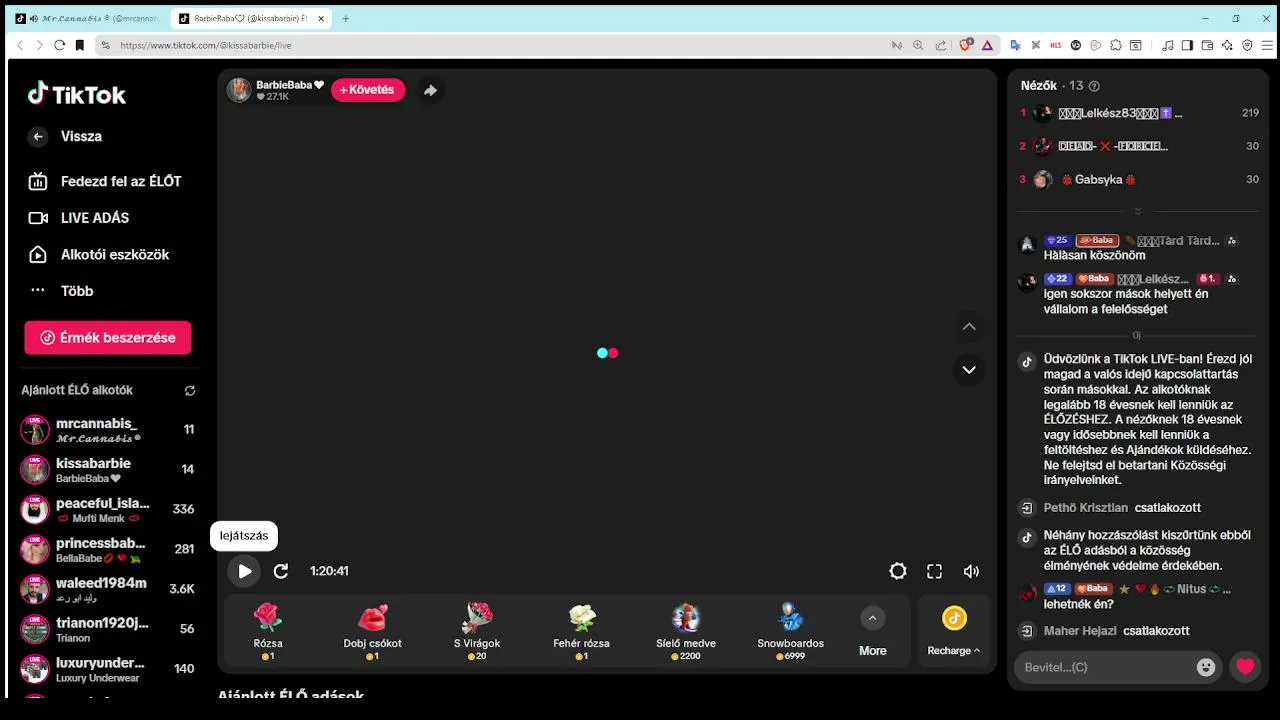The height and width of the screenshot is (720, 1280).
Task: Reload the browser page
Action: (59, 45)
